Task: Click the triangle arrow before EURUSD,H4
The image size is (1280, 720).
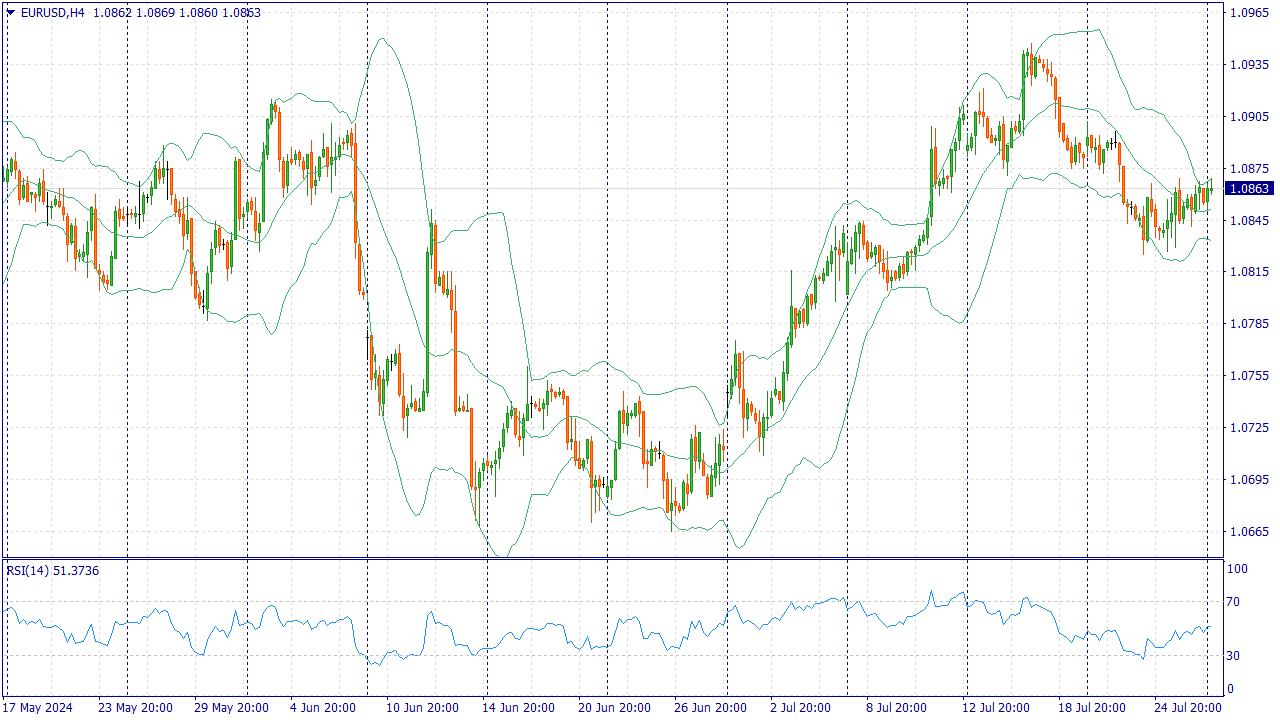Action: pos(11,13)
